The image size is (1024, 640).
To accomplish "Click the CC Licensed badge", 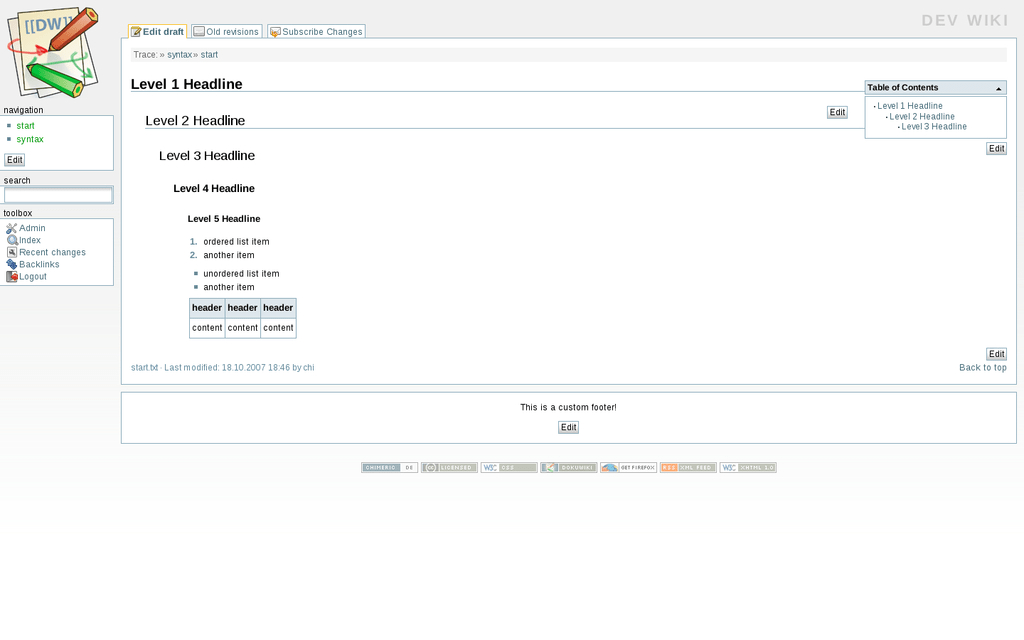I will tap(449, 468).
